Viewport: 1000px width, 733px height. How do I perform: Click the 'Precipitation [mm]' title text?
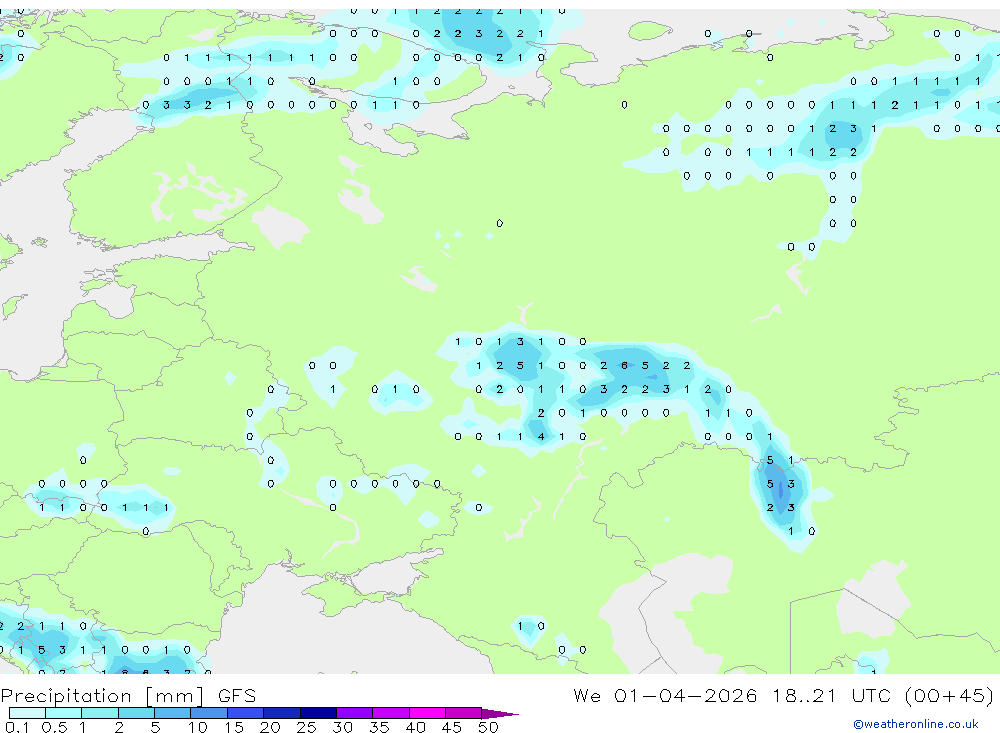pyautogui.click(x=102, y=695)
